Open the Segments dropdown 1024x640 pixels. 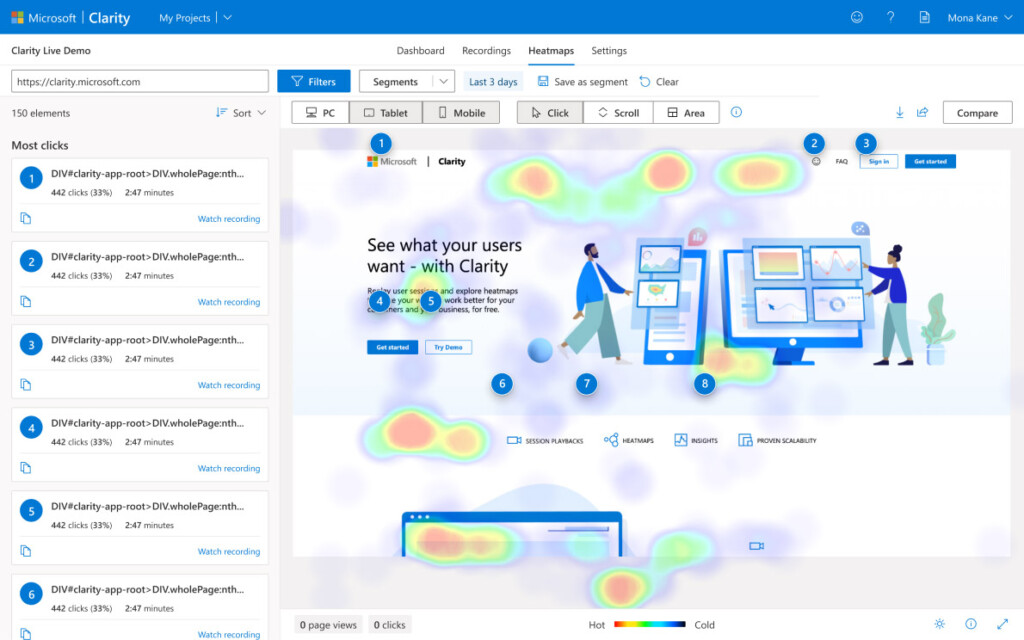(406, 80)
